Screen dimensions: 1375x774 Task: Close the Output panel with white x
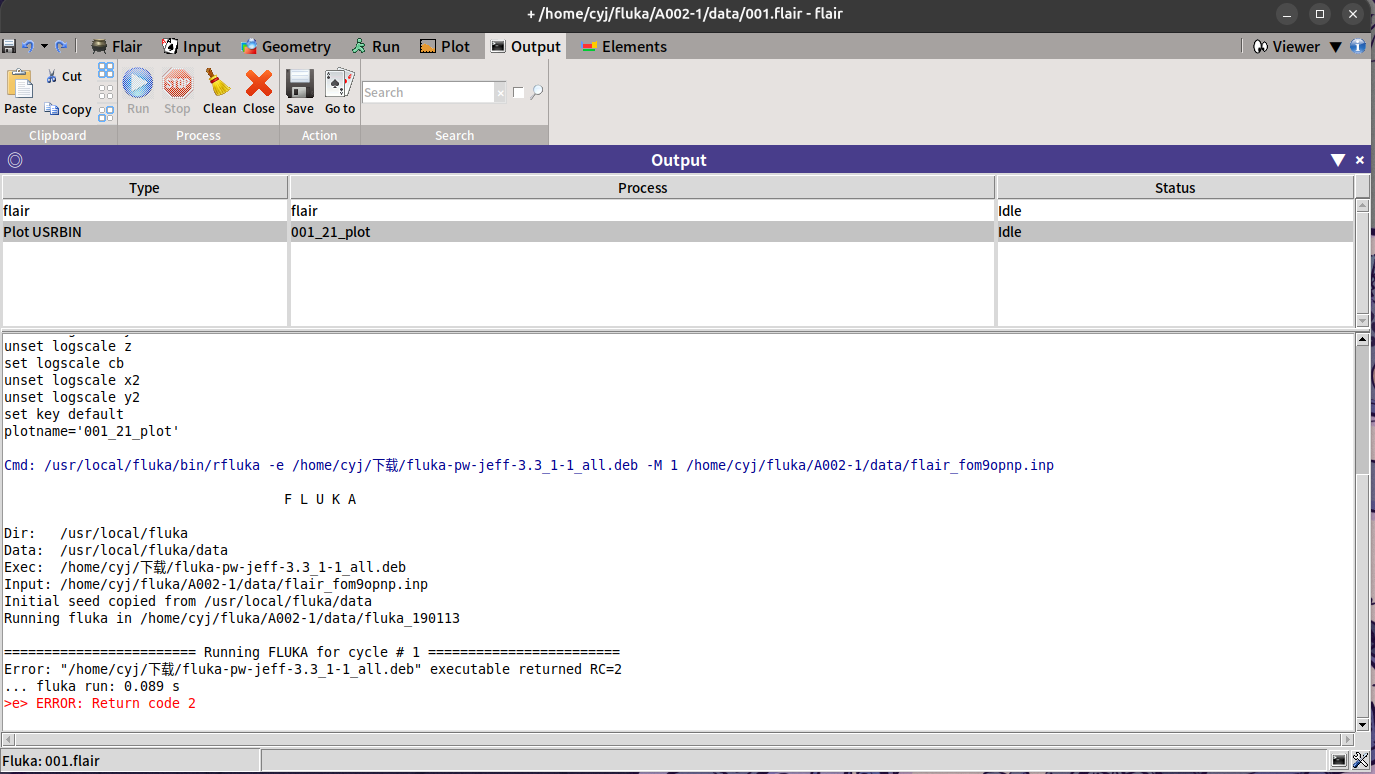tap(1360, 160)
